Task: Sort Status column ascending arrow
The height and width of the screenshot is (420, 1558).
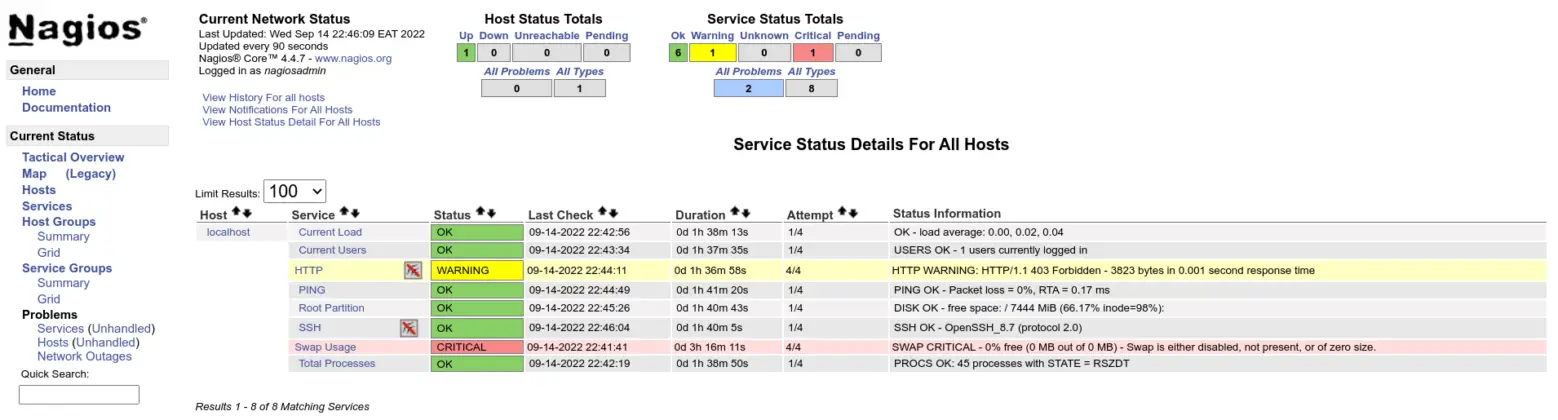Action: pos(480,213)
